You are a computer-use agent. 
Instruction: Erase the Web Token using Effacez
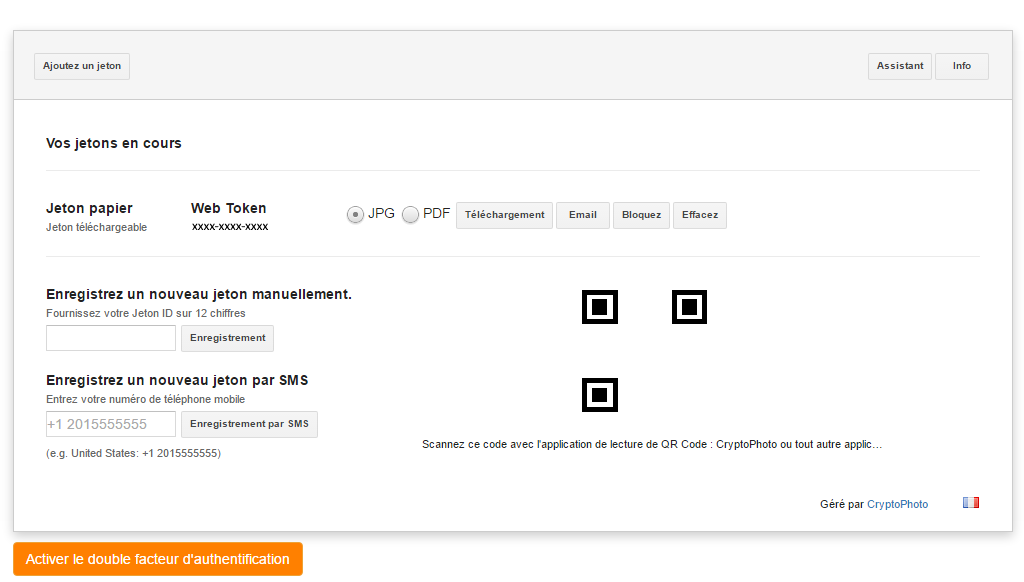(x=699, y=214)
